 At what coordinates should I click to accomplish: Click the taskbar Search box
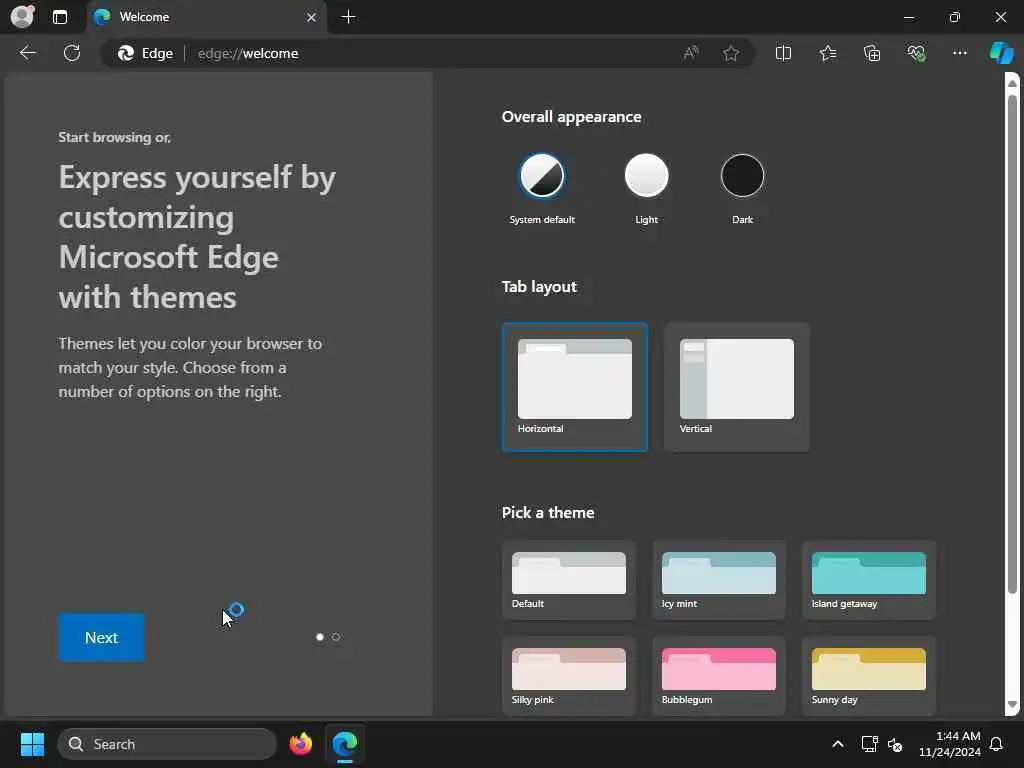coord(167,744)
